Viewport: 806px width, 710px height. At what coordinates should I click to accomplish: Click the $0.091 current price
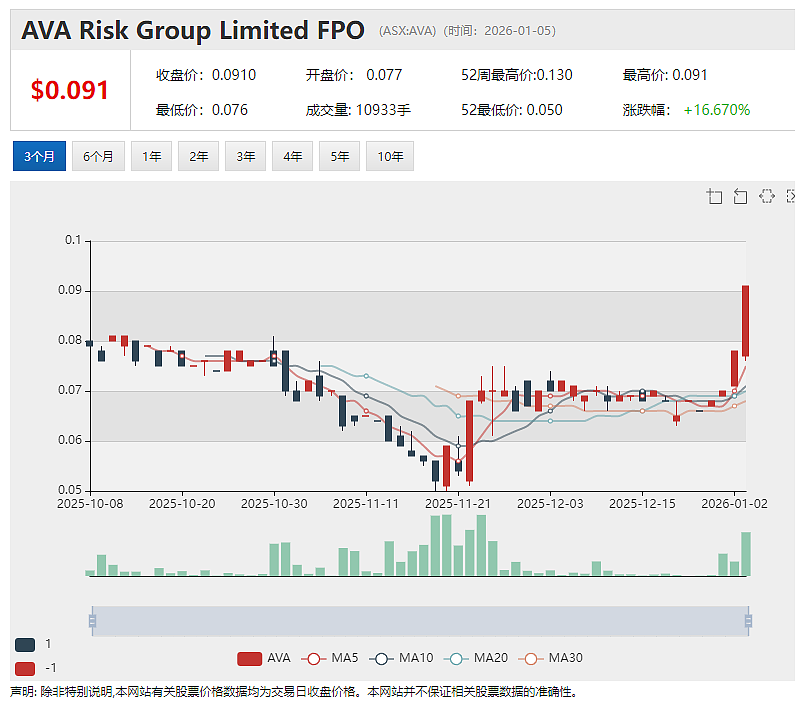[70, 90]
